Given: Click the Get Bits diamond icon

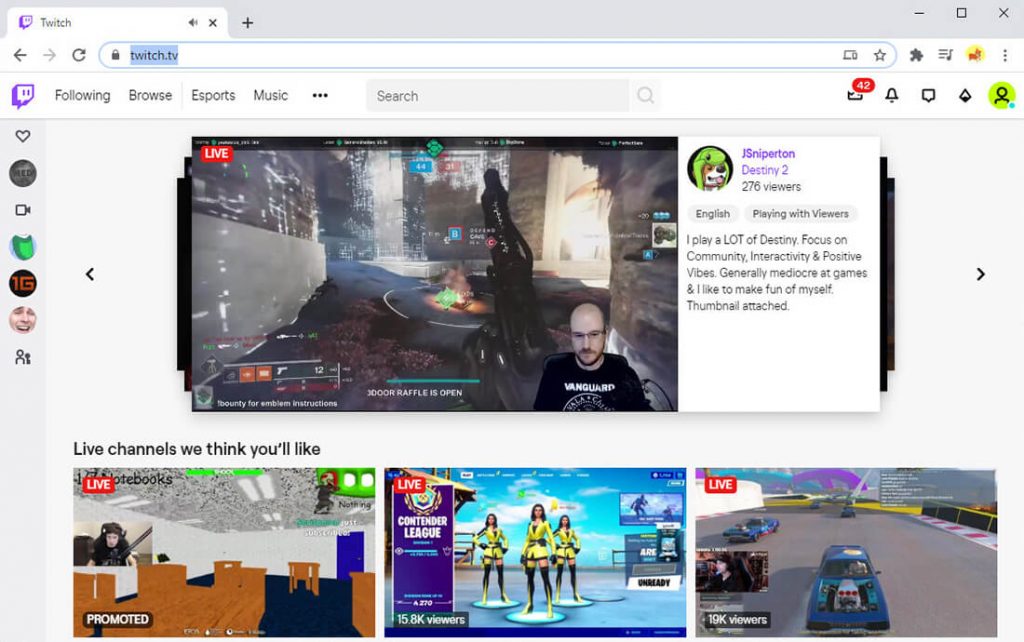Looking at the screenshot, I should tap(965, 96).
